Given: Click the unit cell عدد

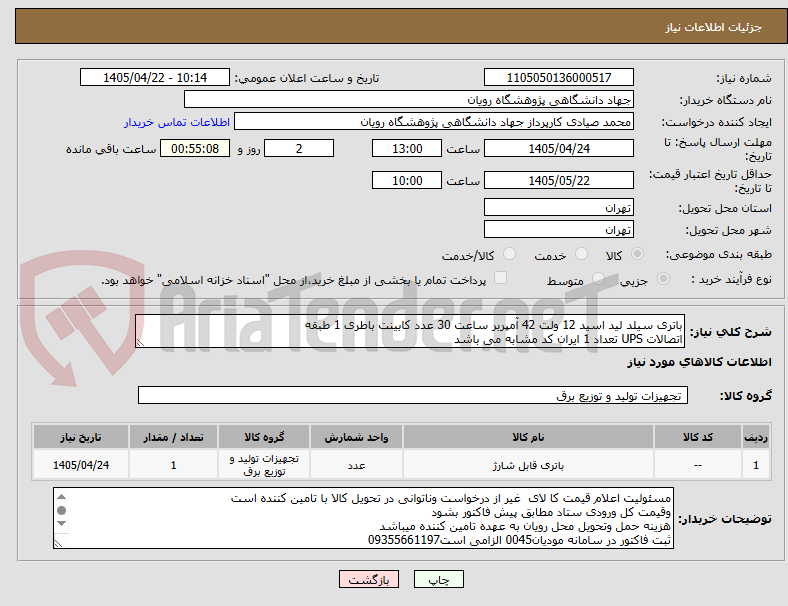Looking at the screenshot, I should 356,465.
